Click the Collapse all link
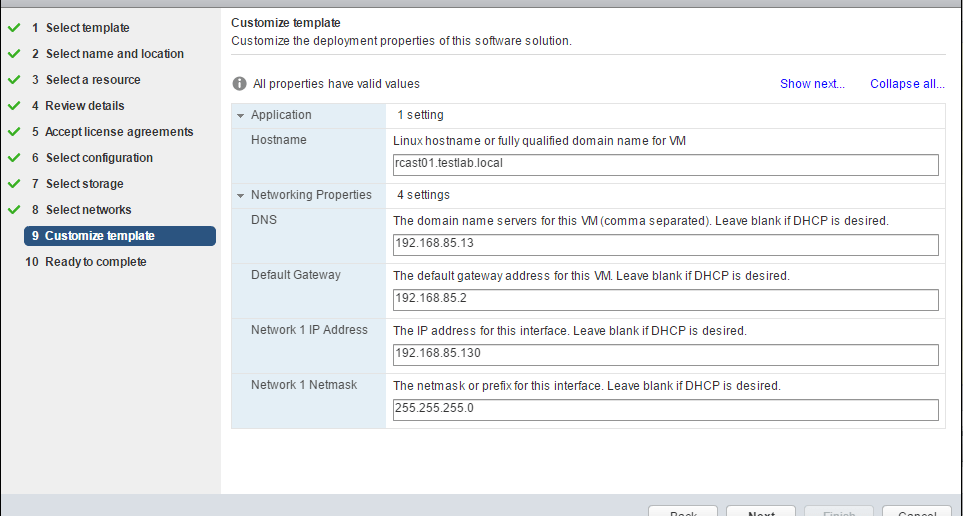Viewport: 963px width, 516px height. tap(907, 84)
